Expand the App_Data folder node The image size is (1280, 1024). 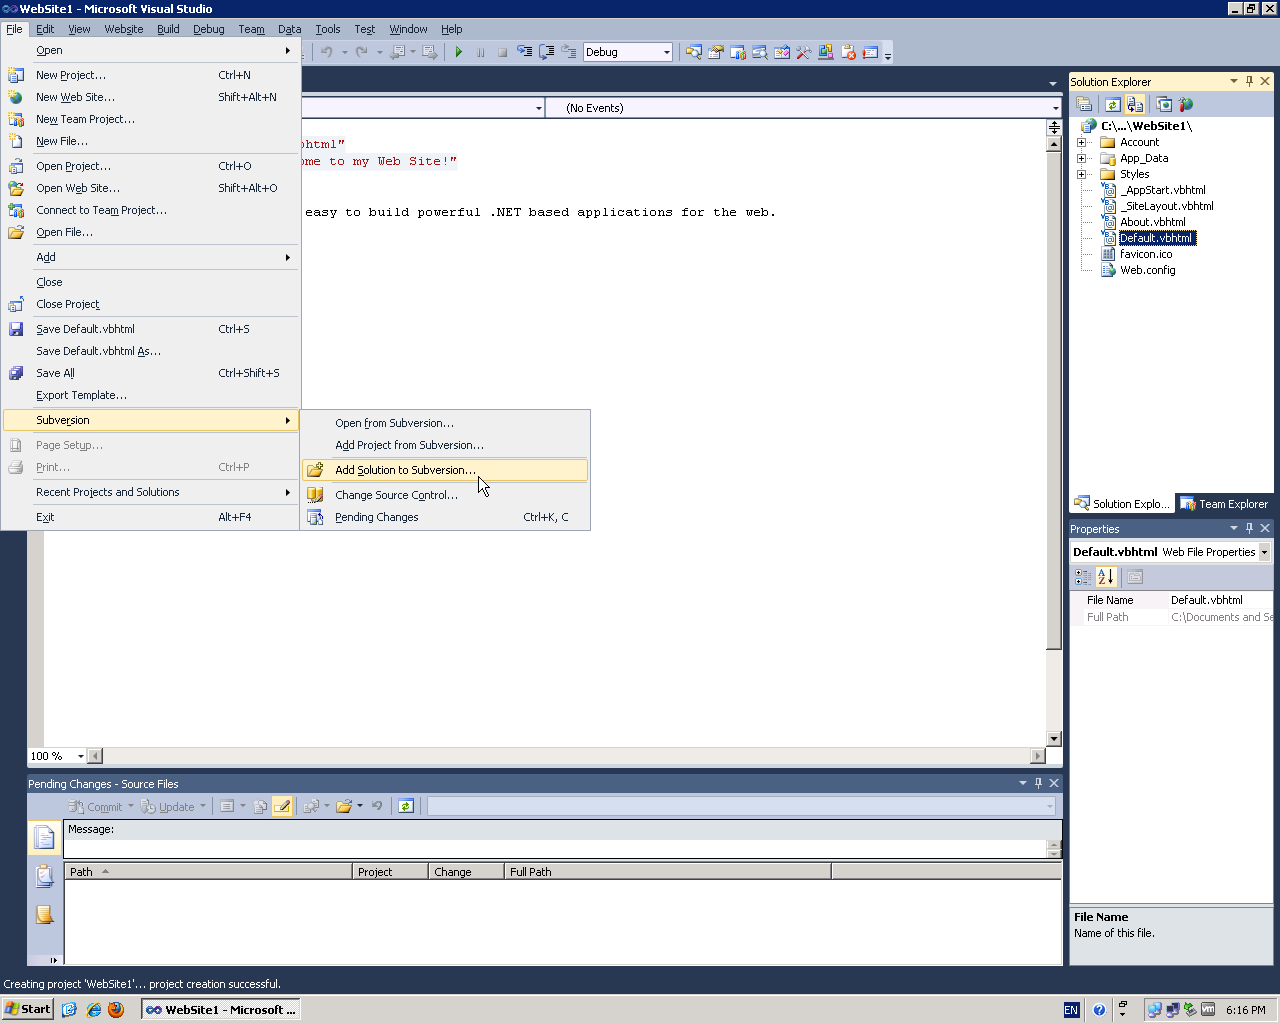tap(1081, 158)
